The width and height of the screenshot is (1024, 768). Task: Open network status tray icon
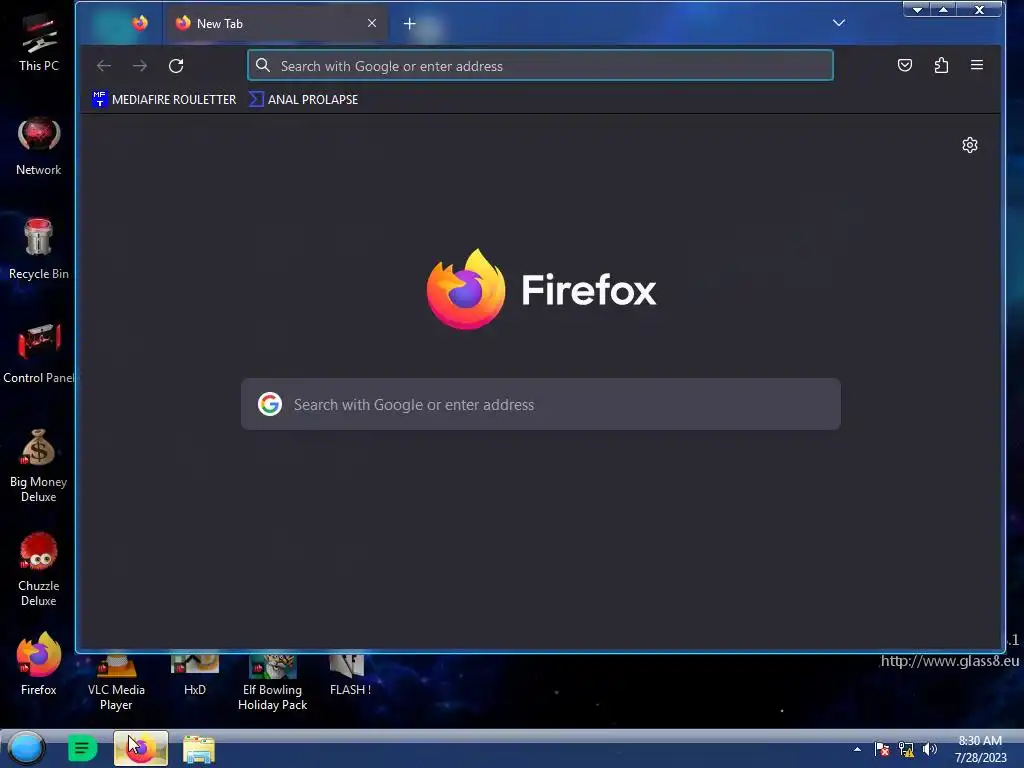pyautogui.click(x=906, y=749)
